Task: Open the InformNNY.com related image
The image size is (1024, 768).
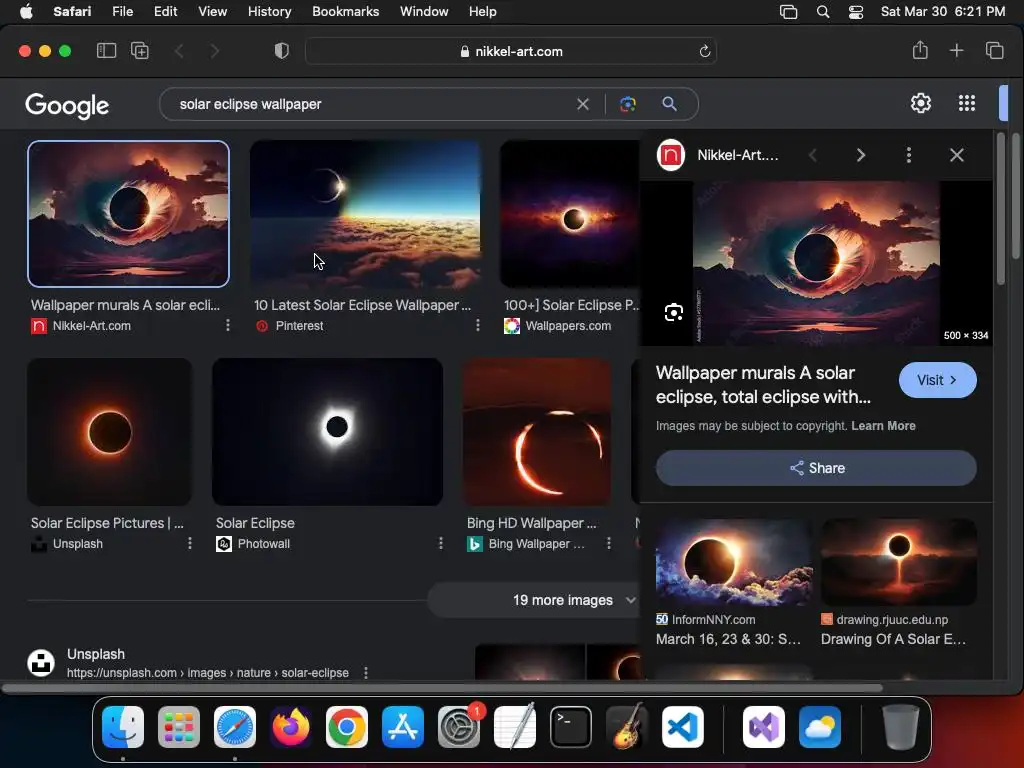Action: point(733,562)
